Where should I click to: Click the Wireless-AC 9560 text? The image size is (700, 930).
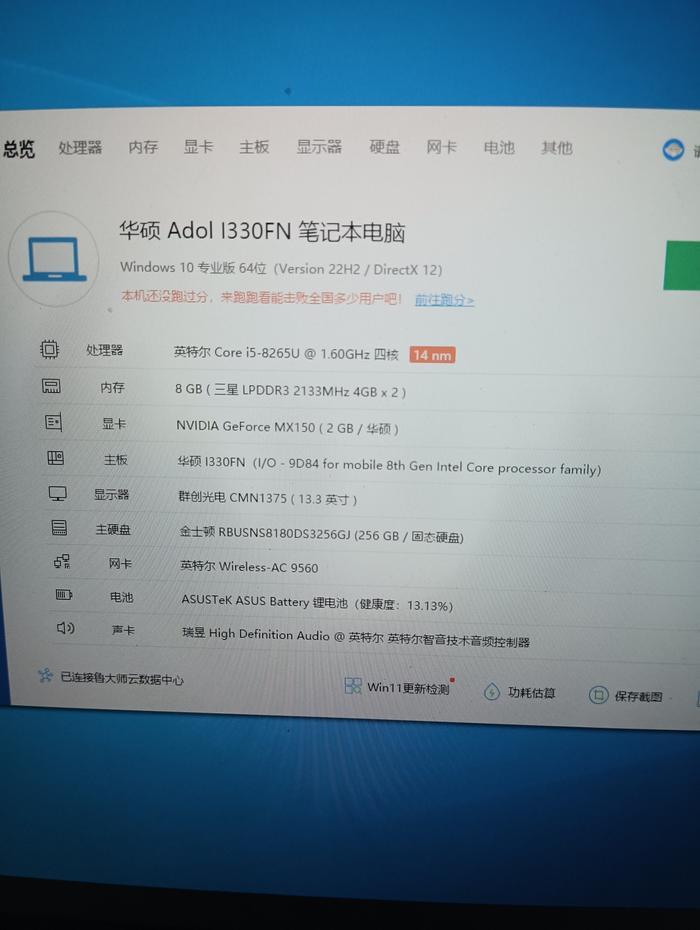[249, 566]
